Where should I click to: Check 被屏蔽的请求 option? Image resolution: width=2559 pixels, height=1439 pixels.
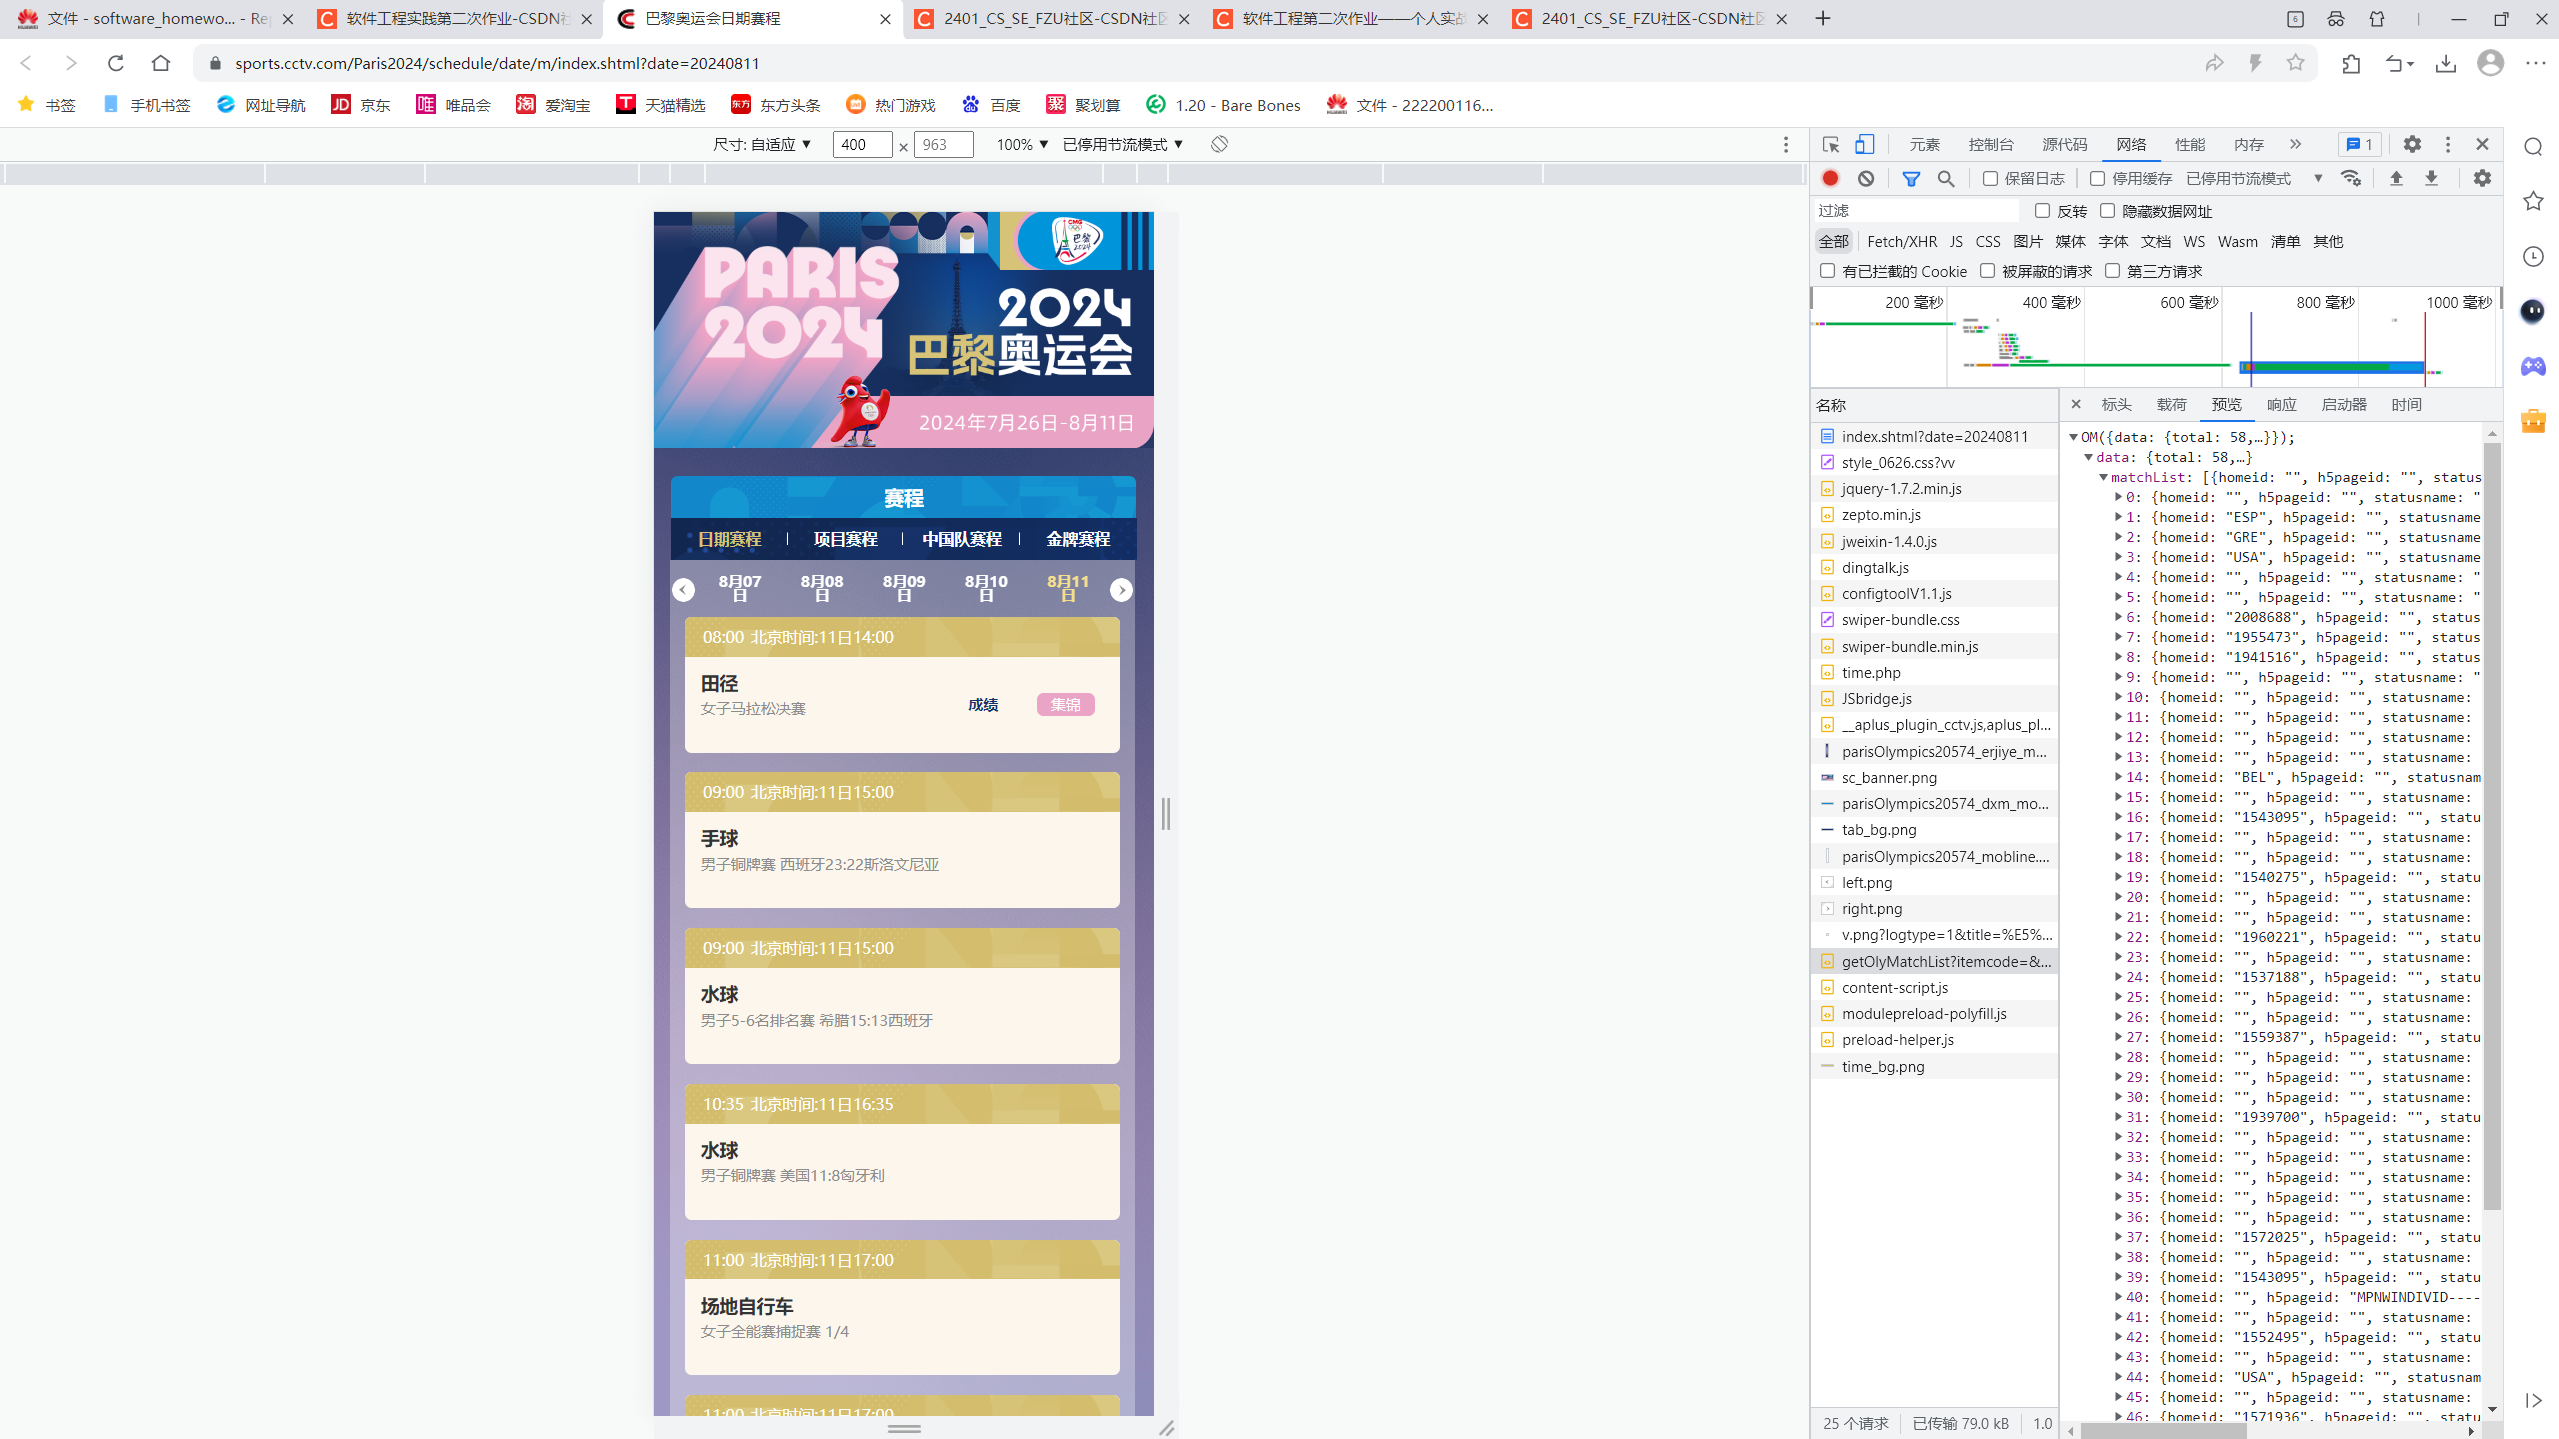coord(1988,271)
